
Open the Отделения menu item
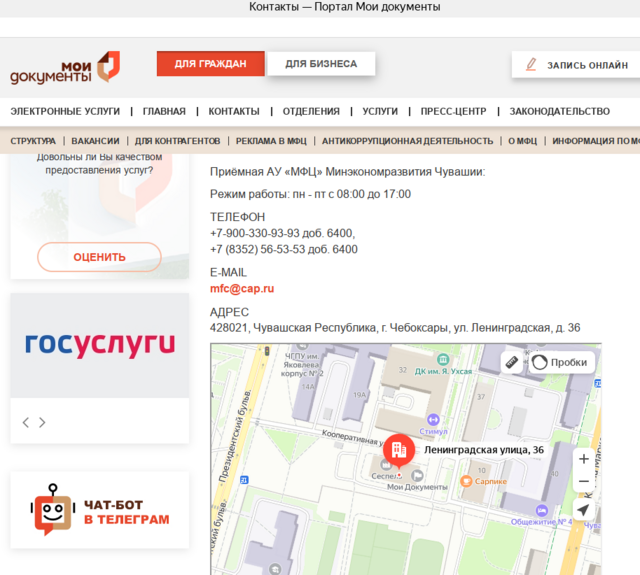pyautogui.click(x=311, y=111)
